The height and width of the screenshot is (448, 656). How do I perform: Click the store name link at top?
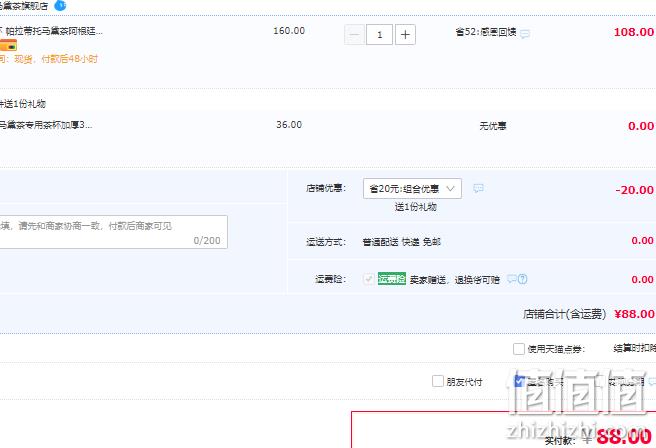coord(24,6)
